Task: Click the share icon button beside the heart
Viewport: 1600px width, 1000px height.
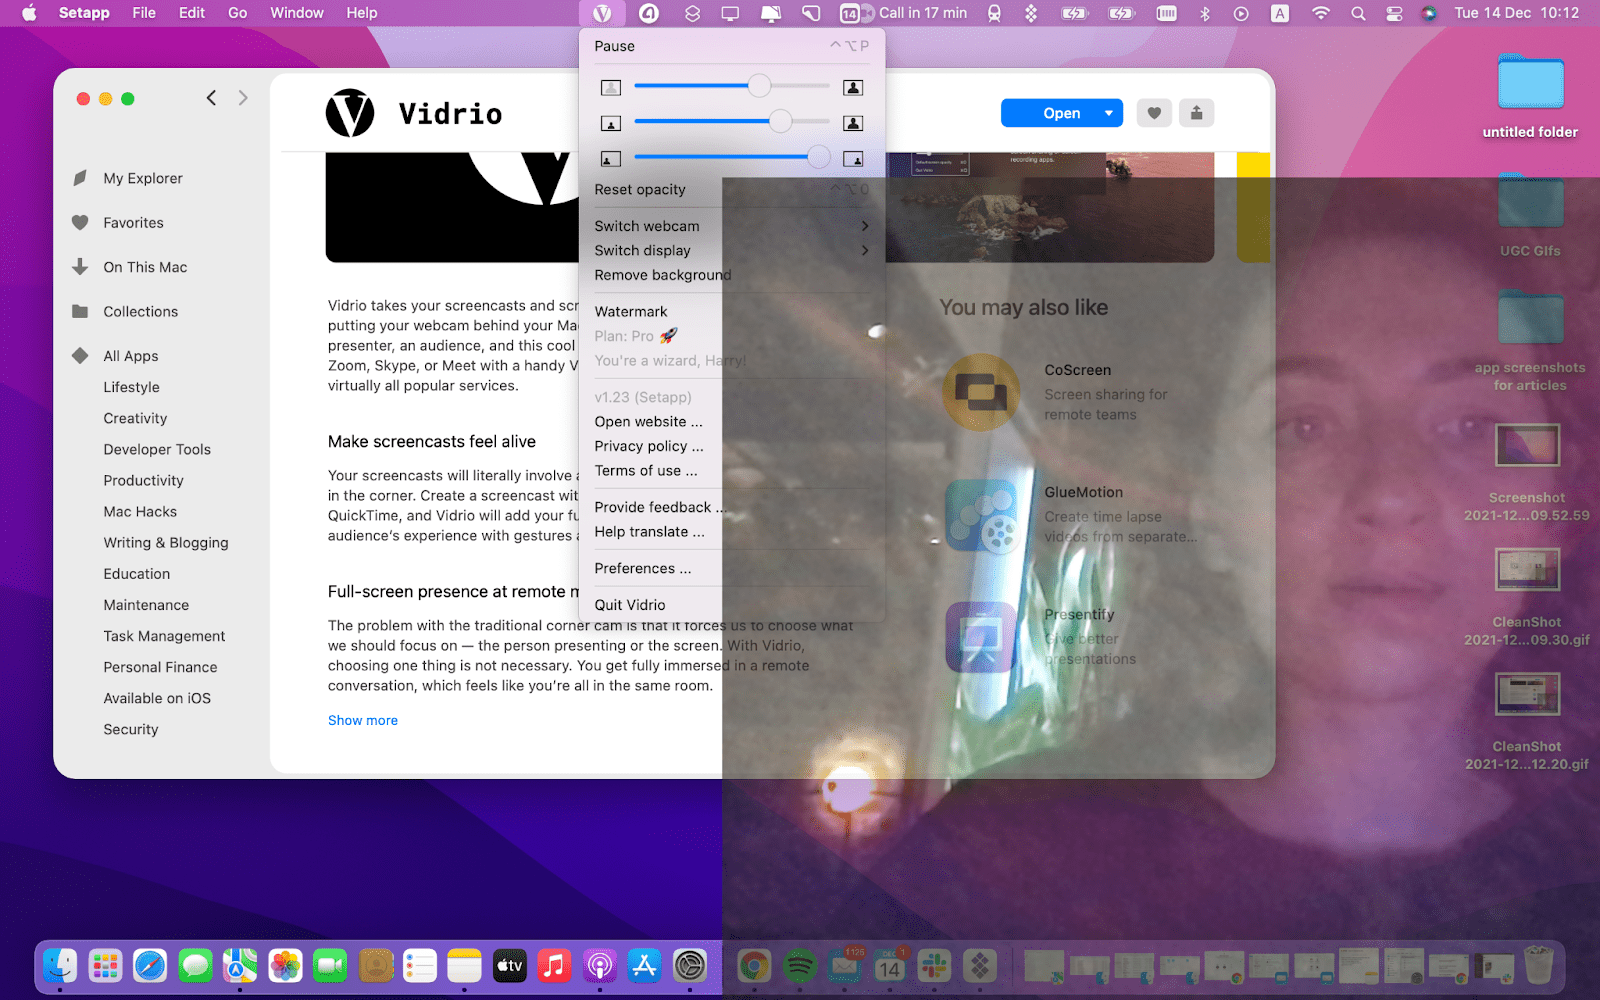Action: pyautogui.click(x=1196, y=113)
